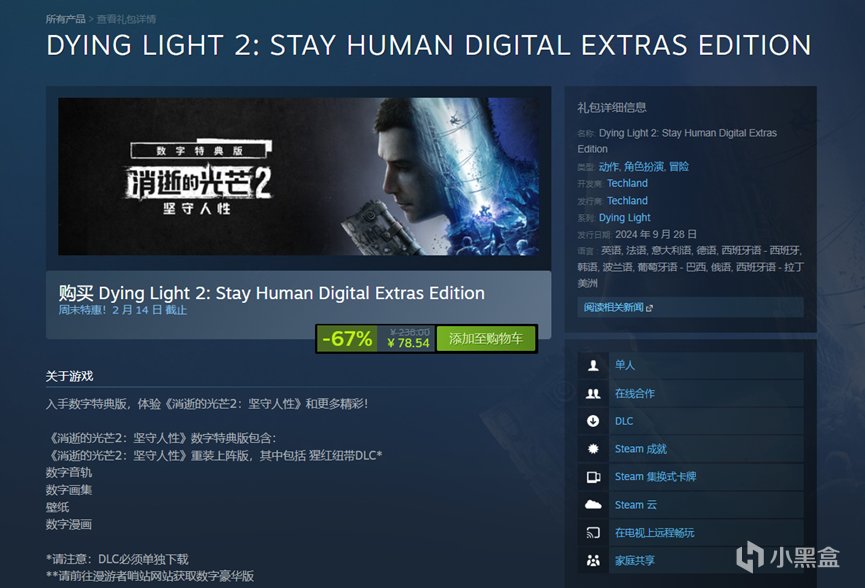The image size is (865, 588).
Task: Click the Dying Light 2 banner image
Action: [x=298, y=177]
